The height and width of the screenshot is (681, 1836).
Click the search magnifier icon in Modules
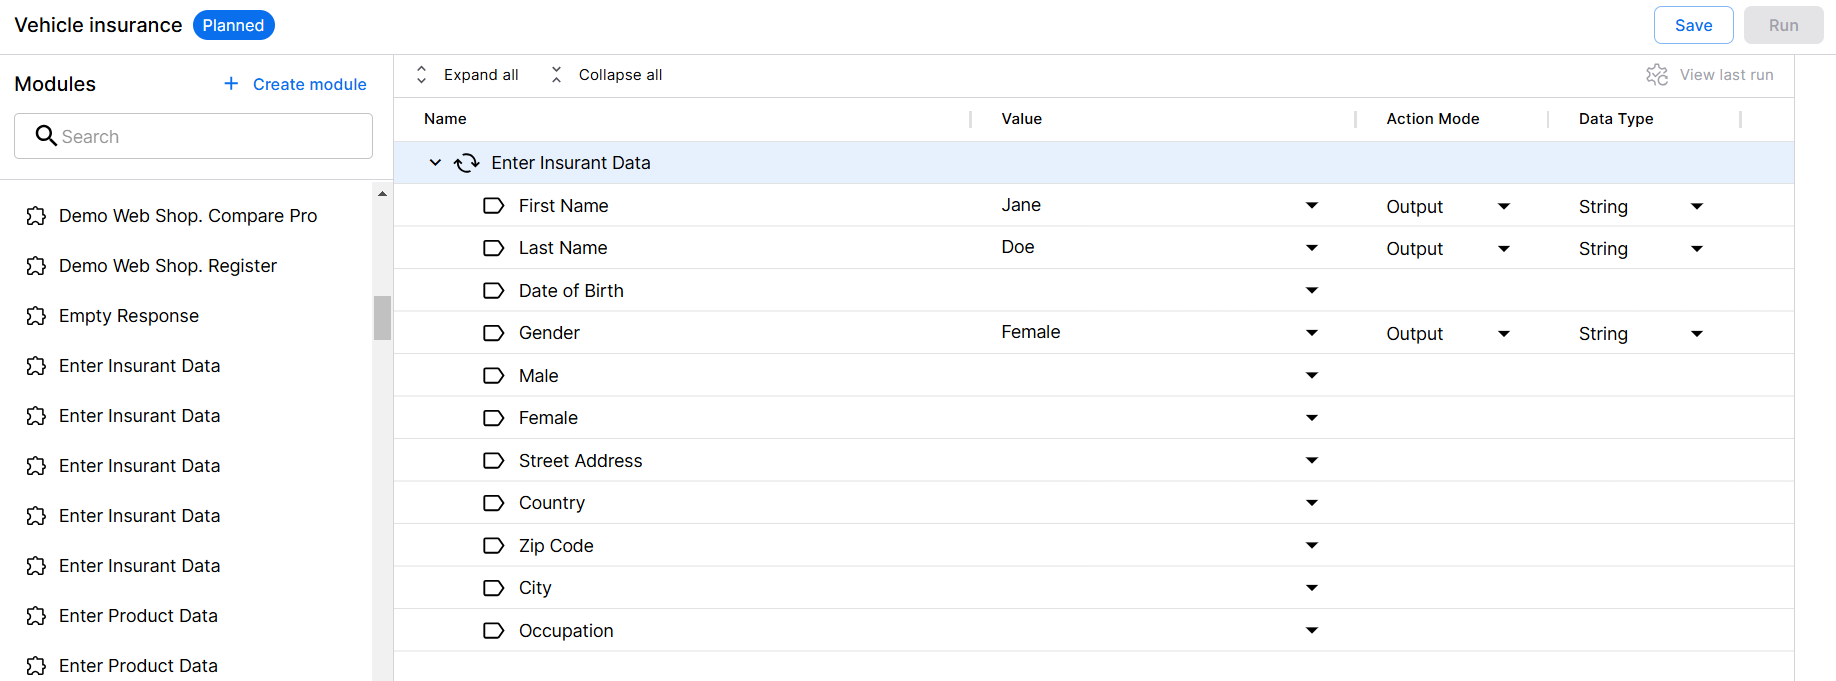[x=46, y=136]
